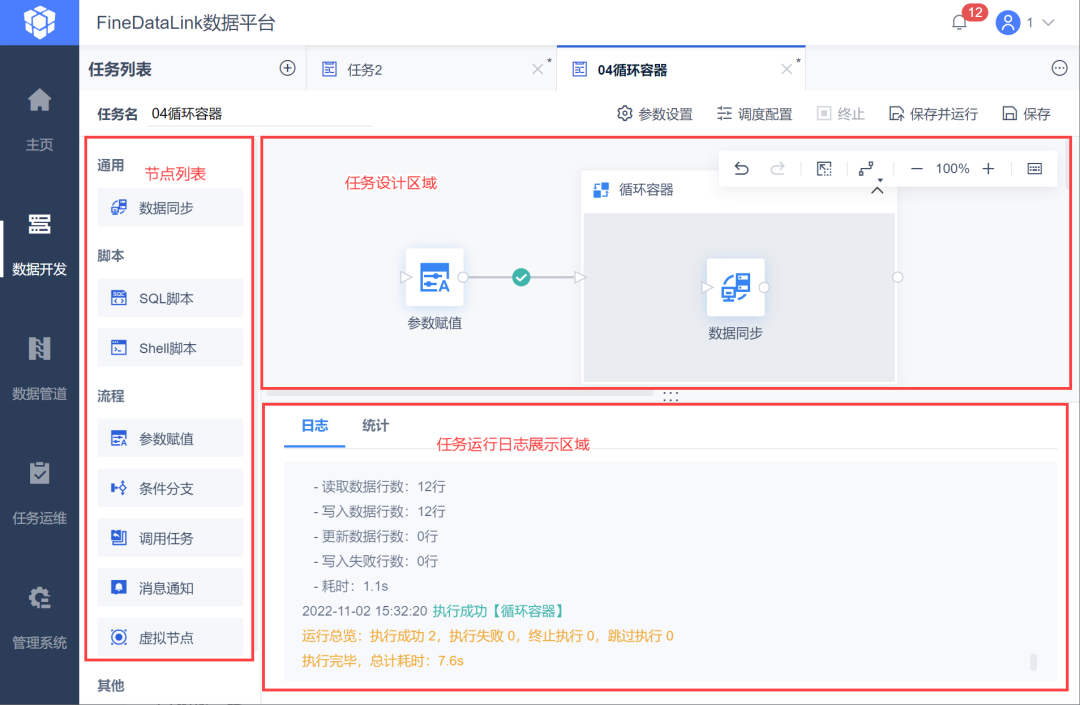1080x705 pixels.
Task: Expand the user account dropdown arrow
Action: point(1048,23)
